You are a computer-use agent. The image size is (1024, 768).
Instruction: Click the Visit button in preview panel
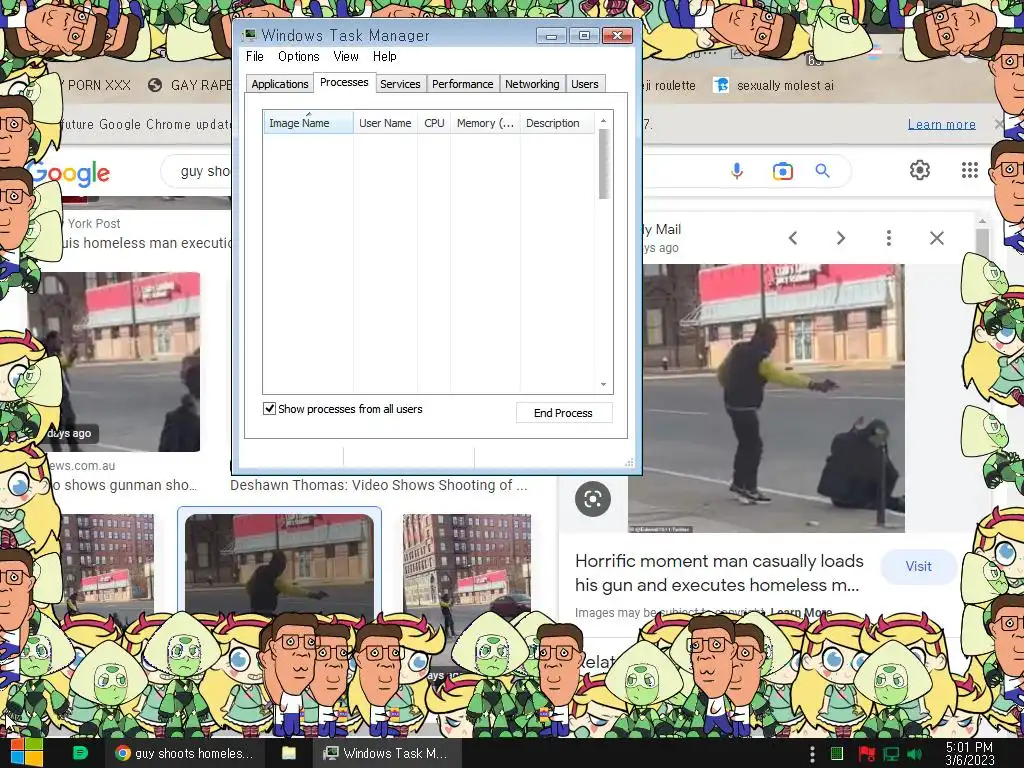click(x=918, y=566)
